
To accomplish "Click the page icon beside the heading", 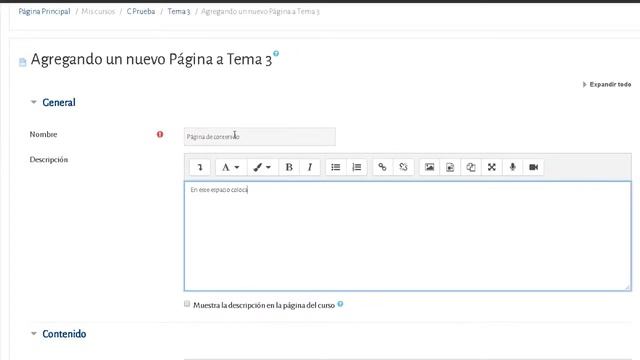I will click(x=22, y=62).
